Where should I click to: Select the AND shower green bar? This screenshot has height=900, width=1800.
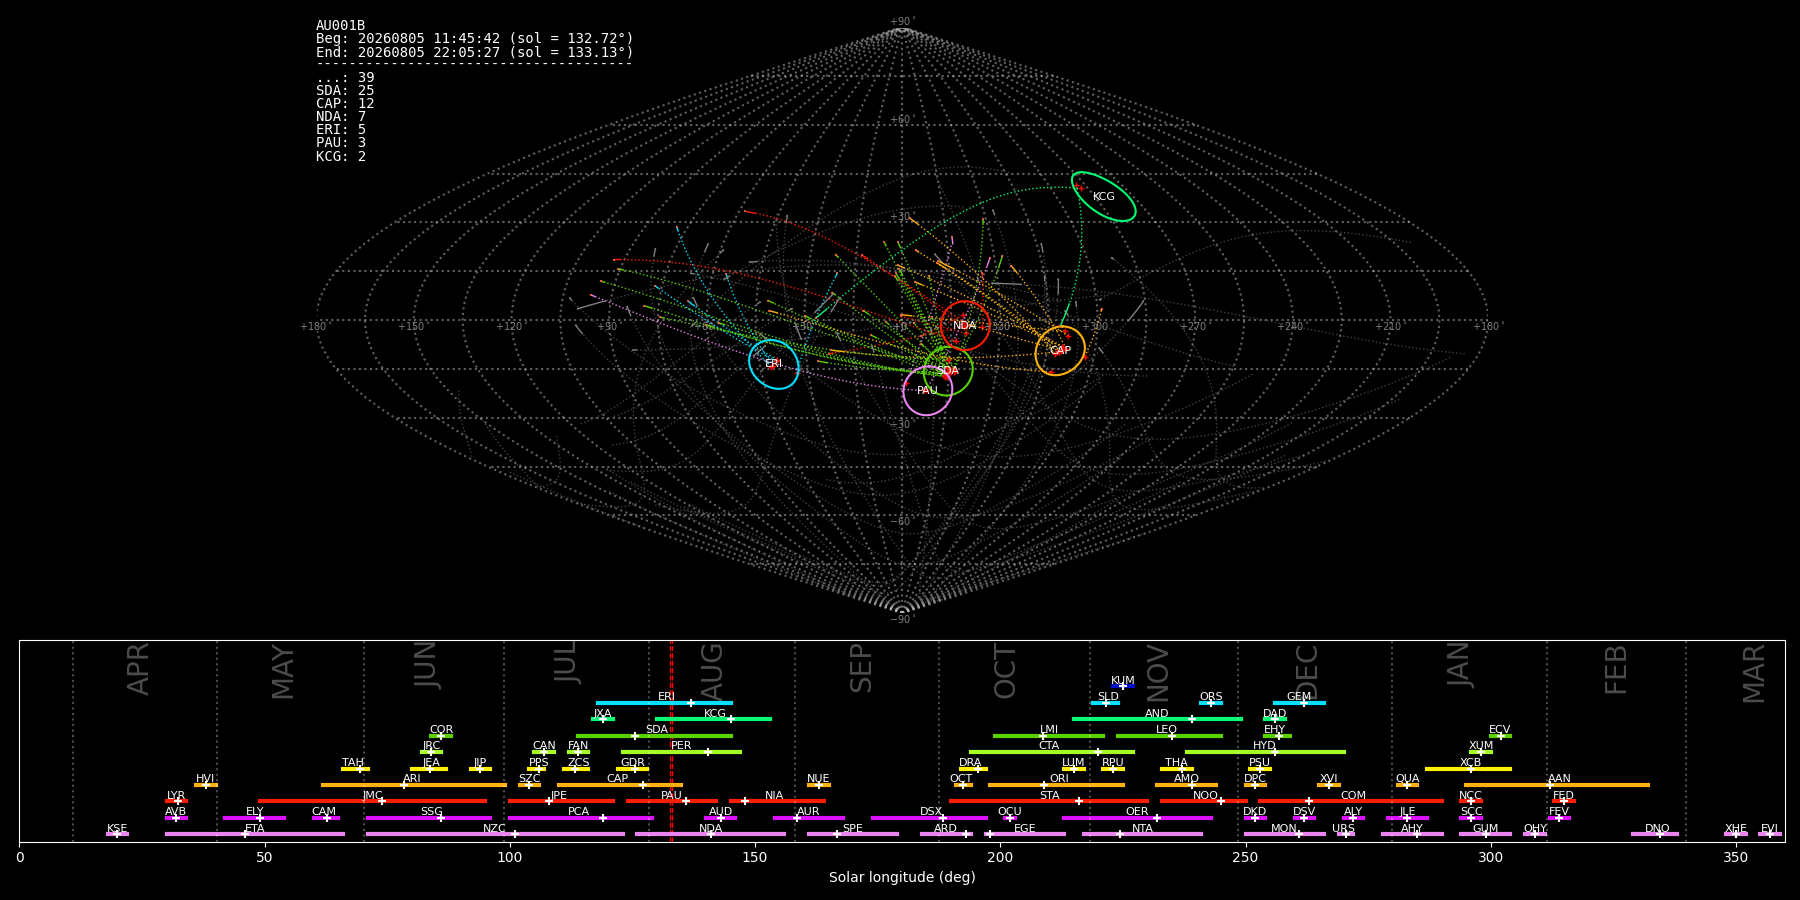(x=1157, y=719)
